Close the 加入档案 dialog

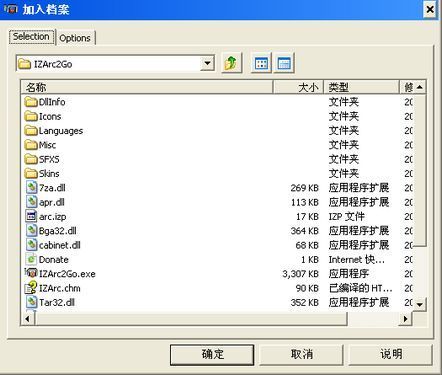[x=430, y=9]
